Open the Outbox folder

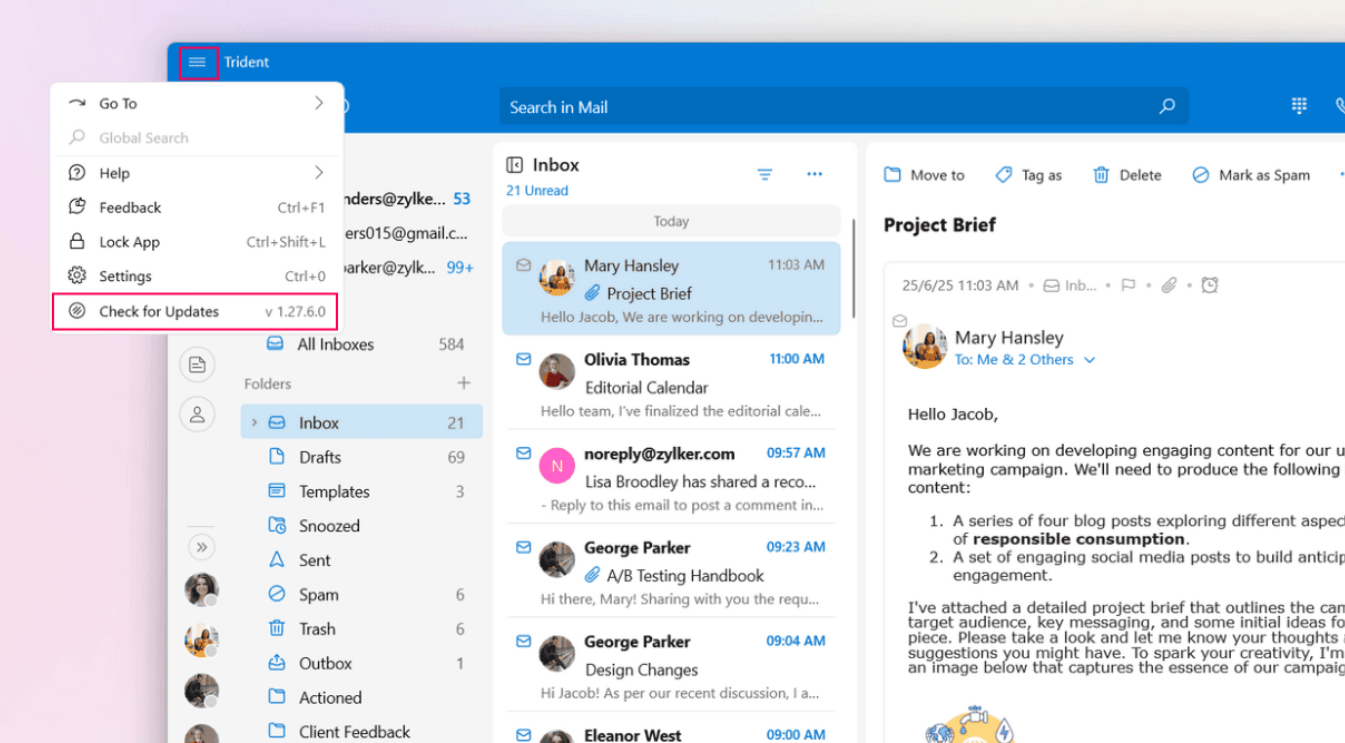click(x=362, y=663)
